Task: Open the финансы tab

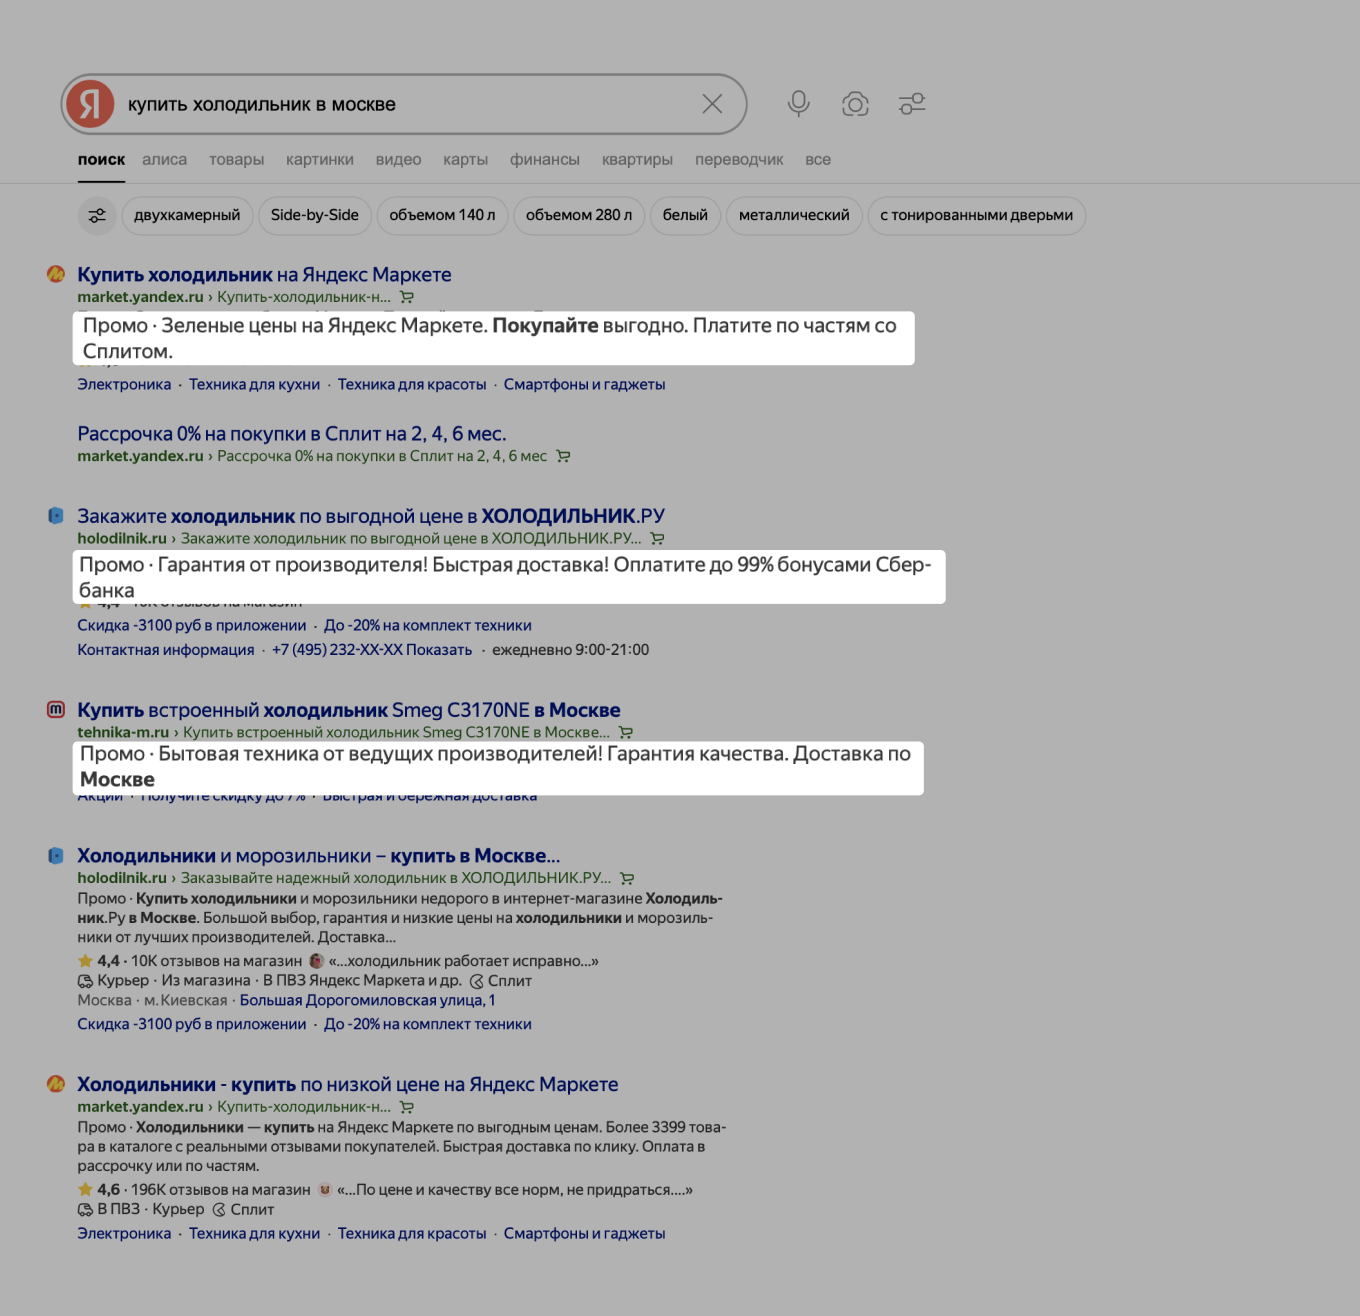Action: click(544, 159)
